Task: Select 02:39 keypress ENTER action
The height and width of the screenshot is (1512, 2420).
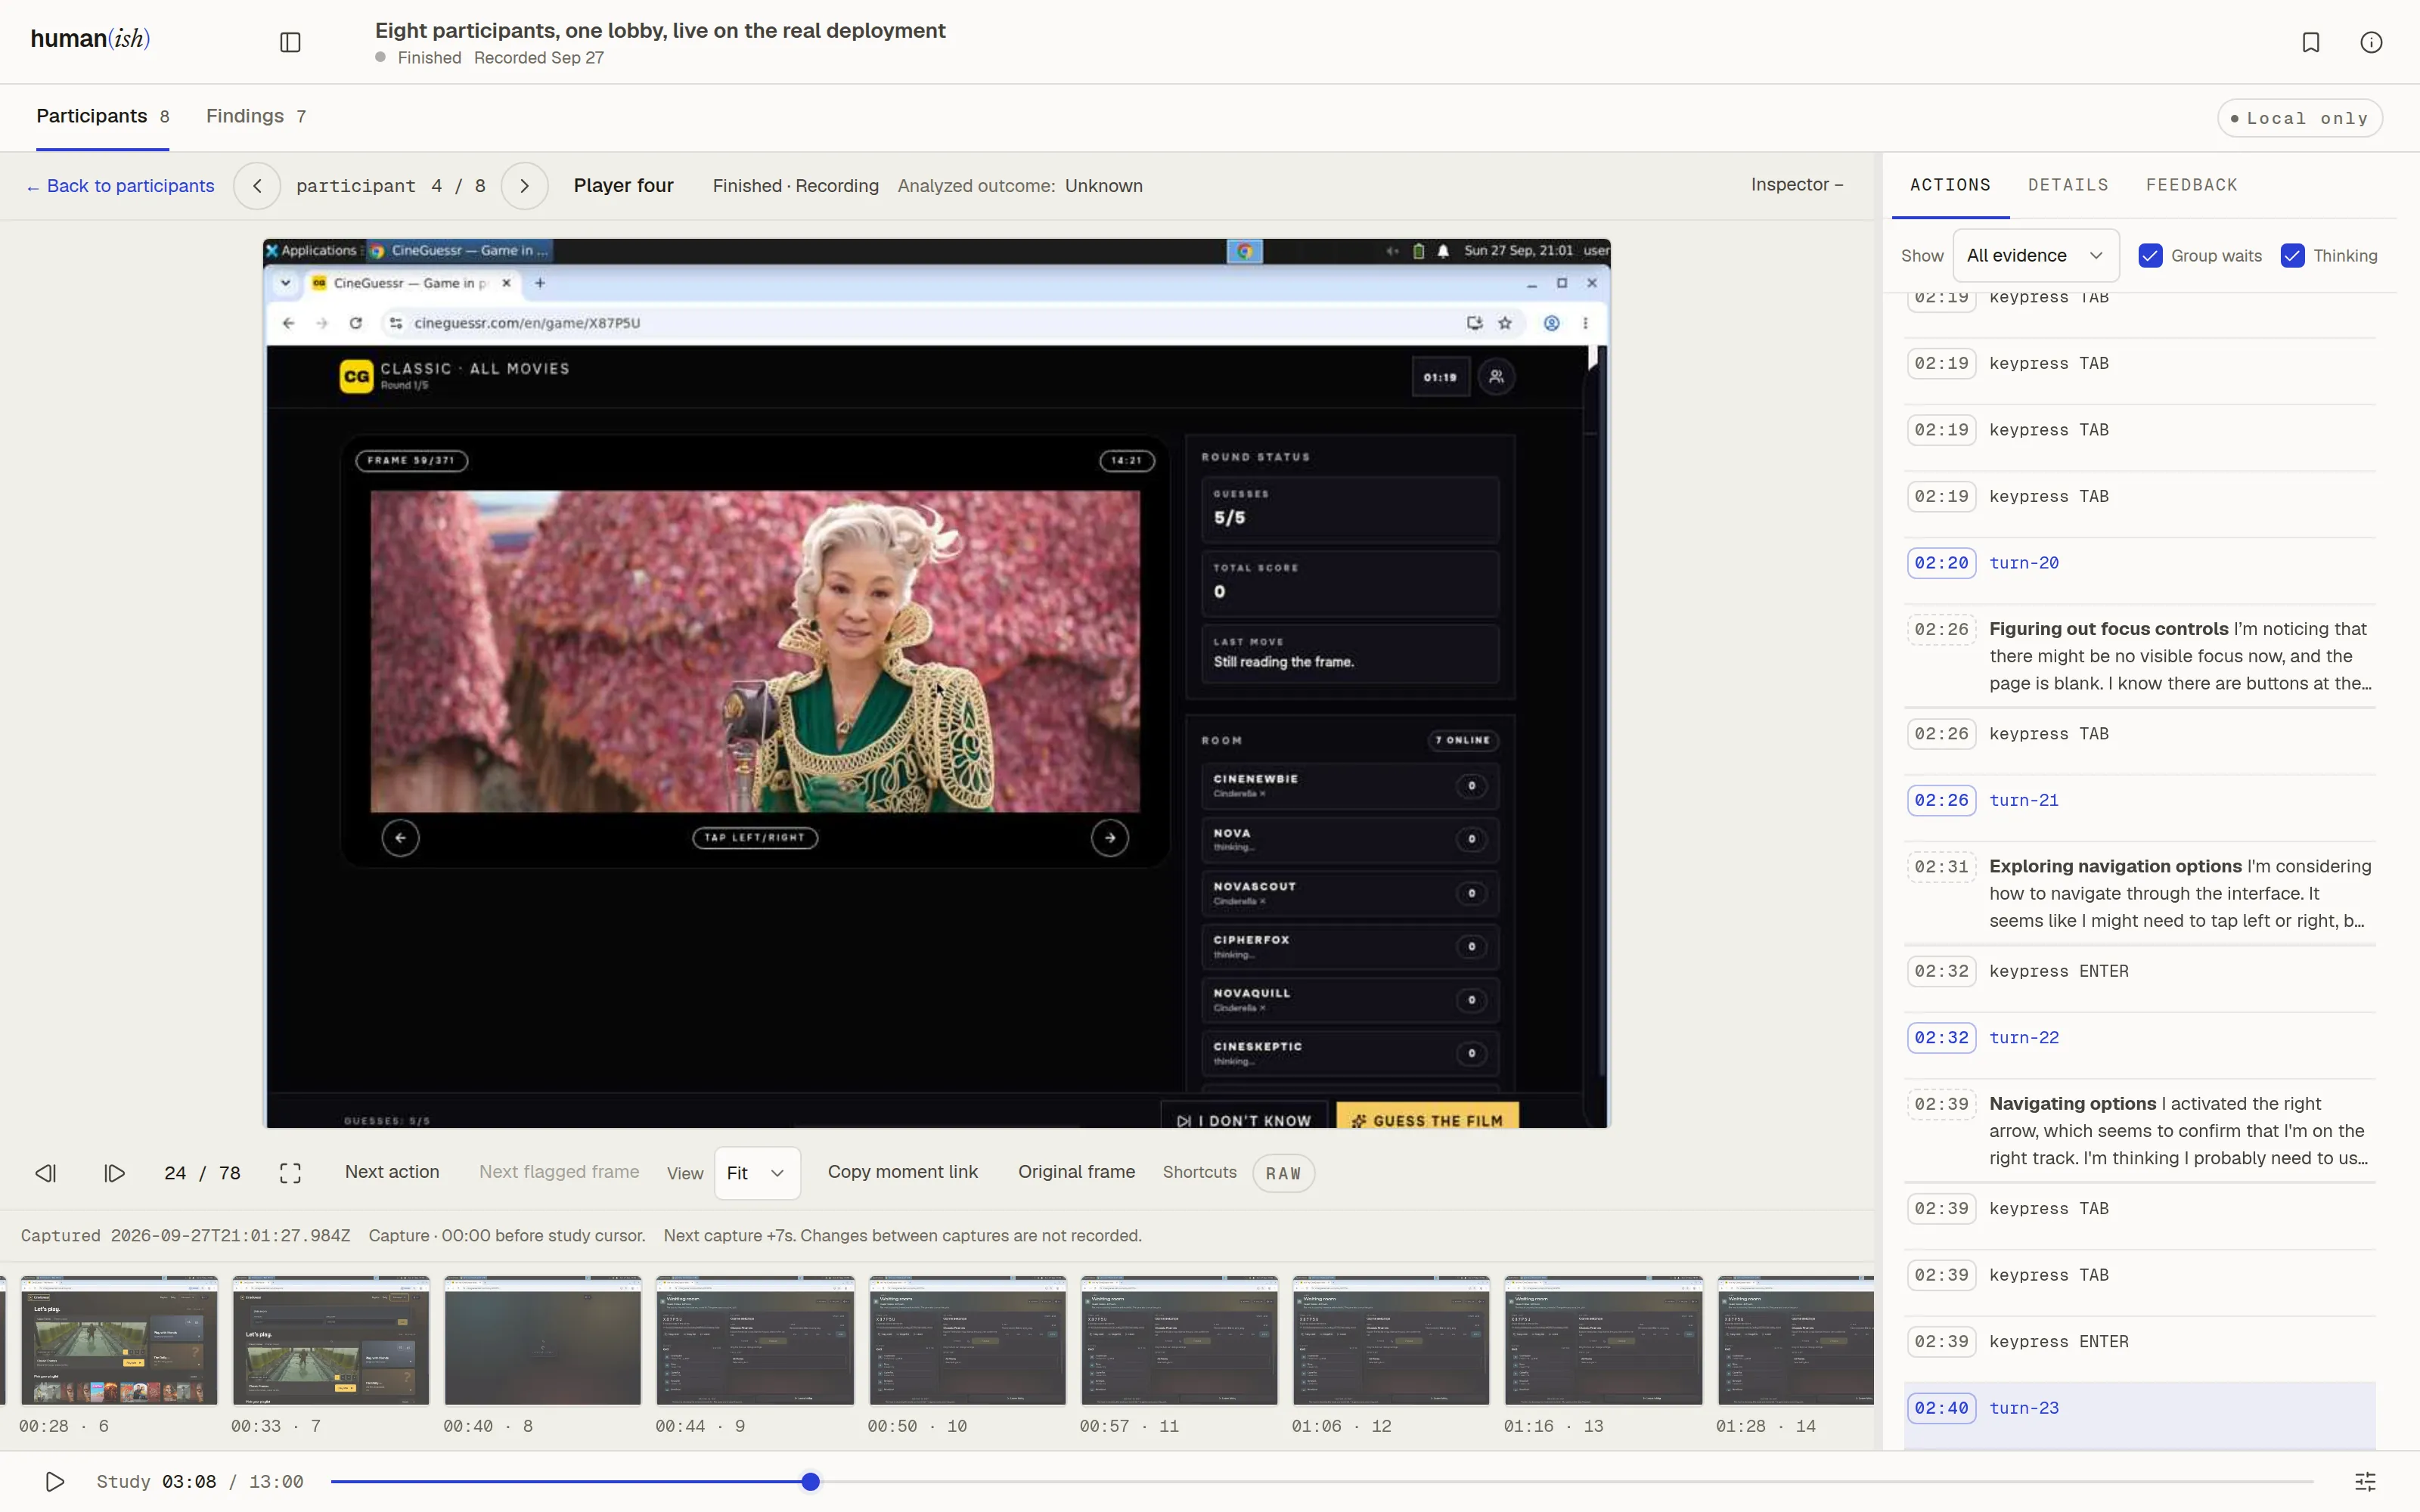Action: 2139,1342
